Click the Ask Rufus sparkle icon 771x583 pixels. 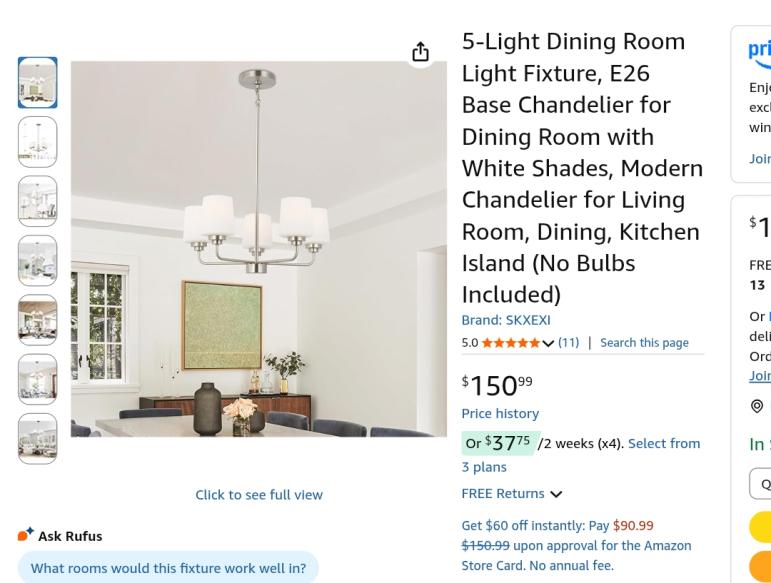click(26, 535)
